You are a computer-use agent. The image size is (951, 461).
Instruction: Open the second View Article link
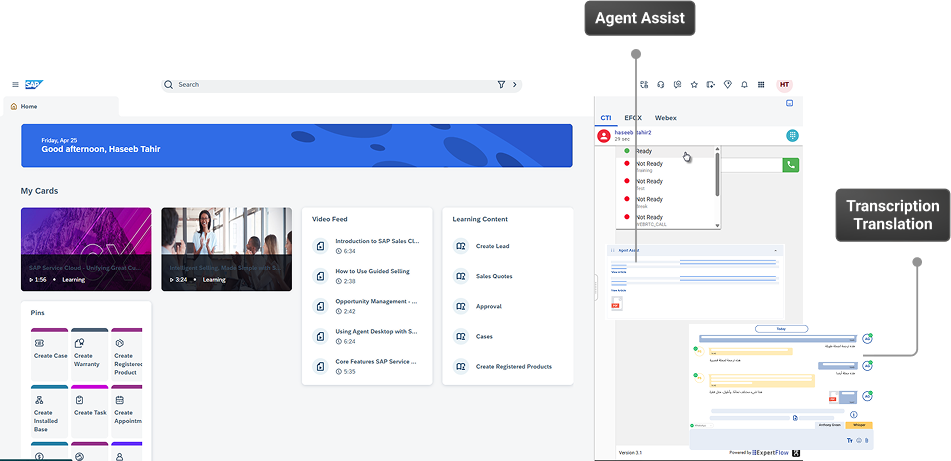[x=619, y=291]
